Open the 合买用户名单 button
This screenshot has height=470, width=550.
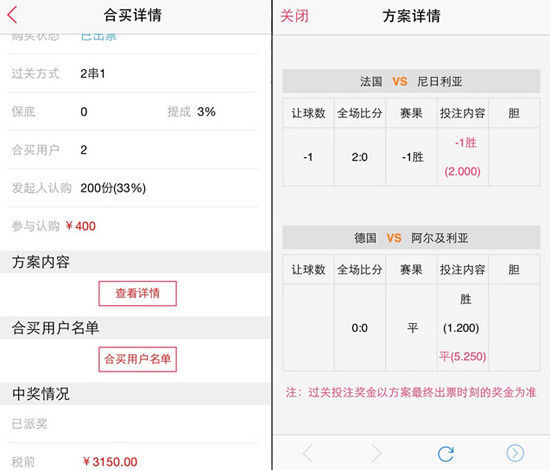click(138, 359)
